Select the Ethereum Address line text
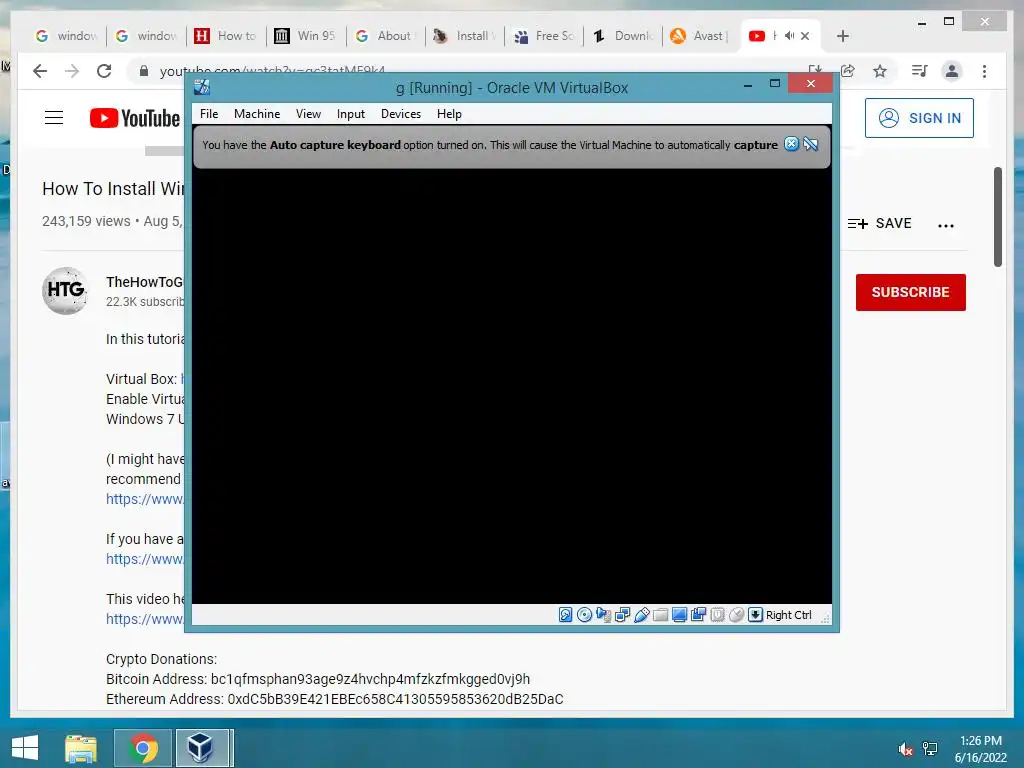Image resolution: width=1024 pixels, height=768 pixels. pyautogui.click(x=334, y=699)
